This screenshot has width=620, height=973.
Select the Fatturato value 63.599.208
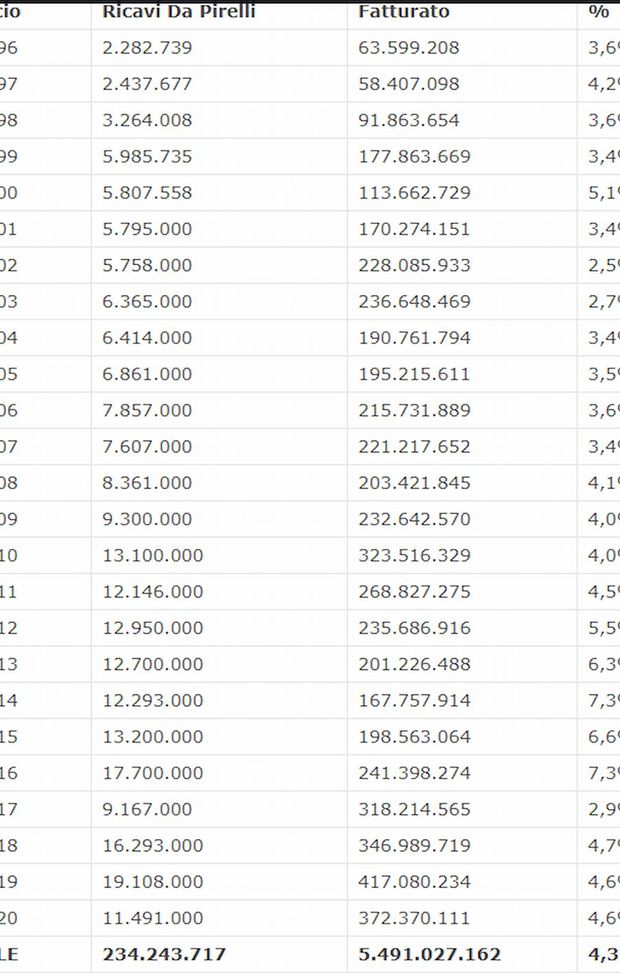[x=409, y=48]
